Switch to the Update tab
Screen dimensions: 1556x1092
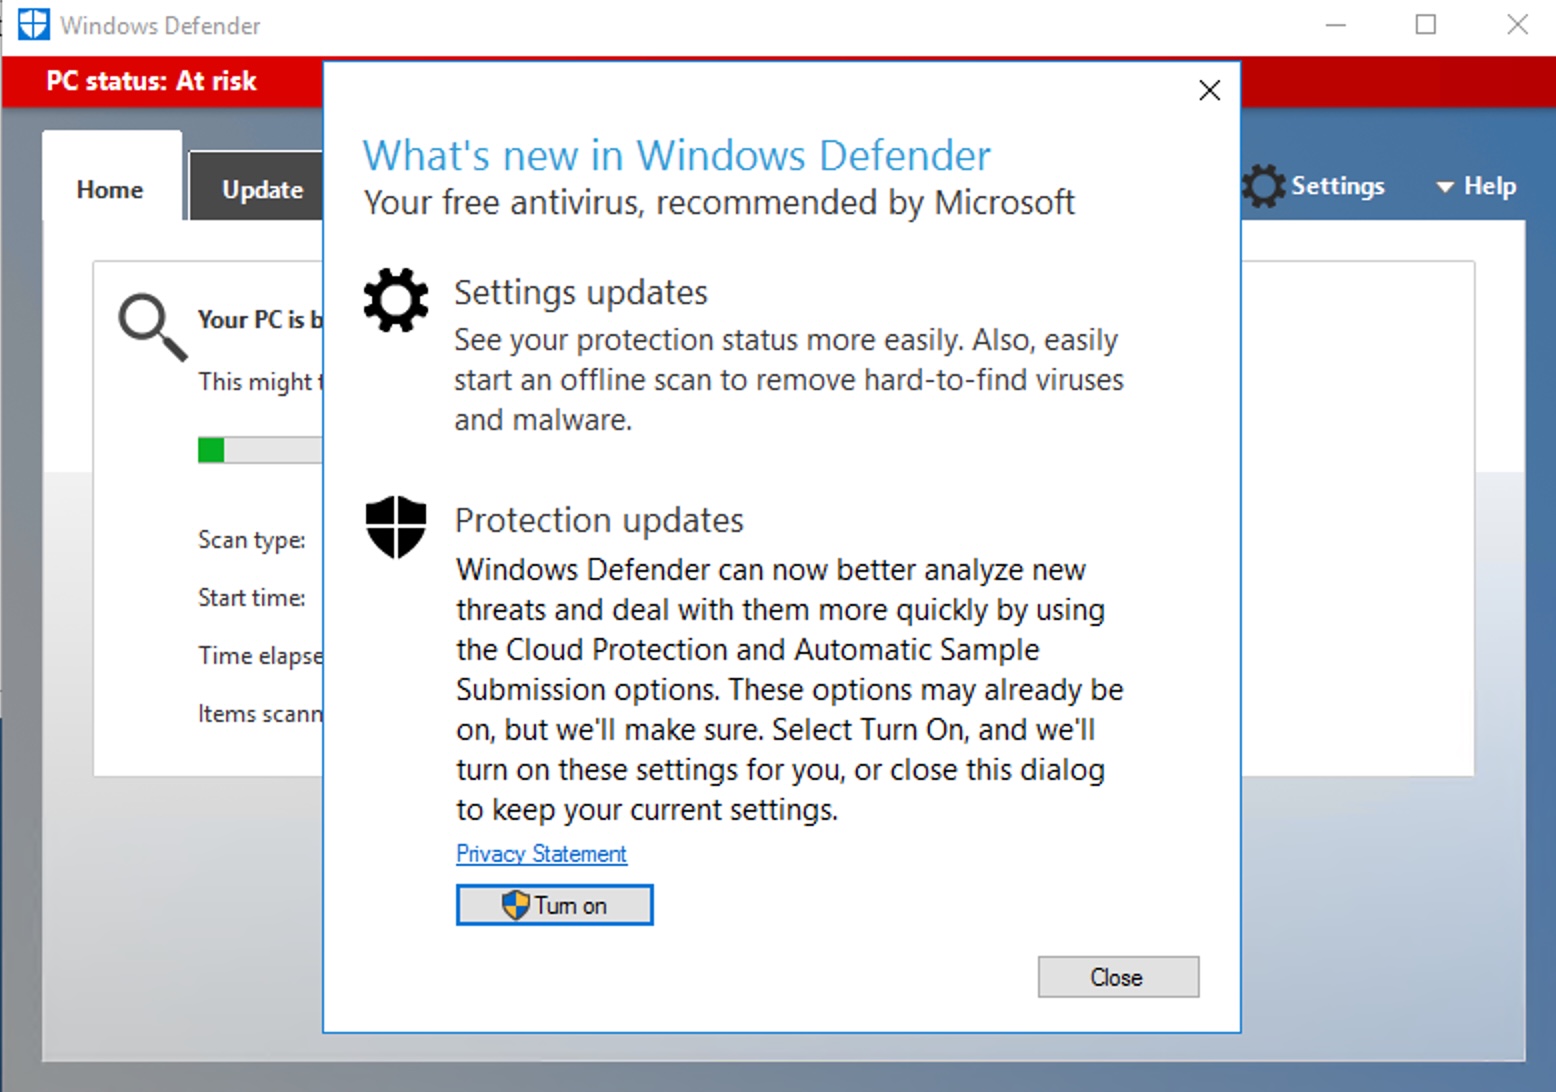(256, 186)
